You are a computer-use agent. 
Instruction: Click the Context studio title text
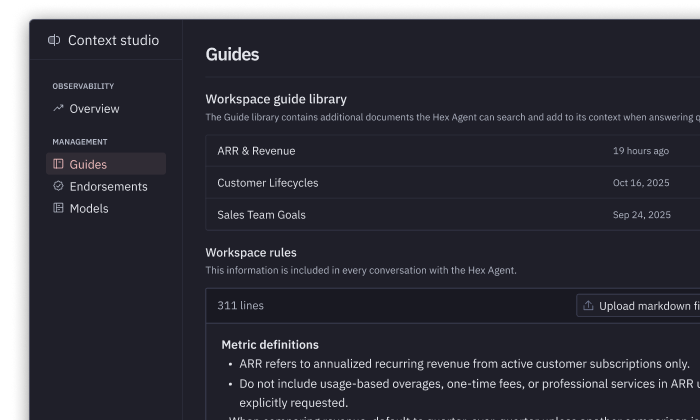(113, 41)
